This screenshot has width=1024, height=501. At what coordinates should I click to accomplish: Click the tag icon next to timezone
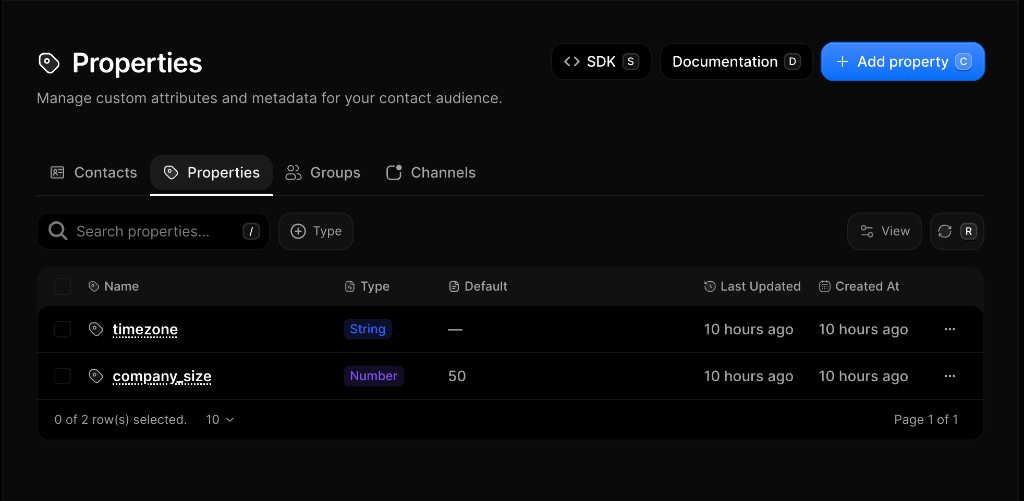click(96, 329)
